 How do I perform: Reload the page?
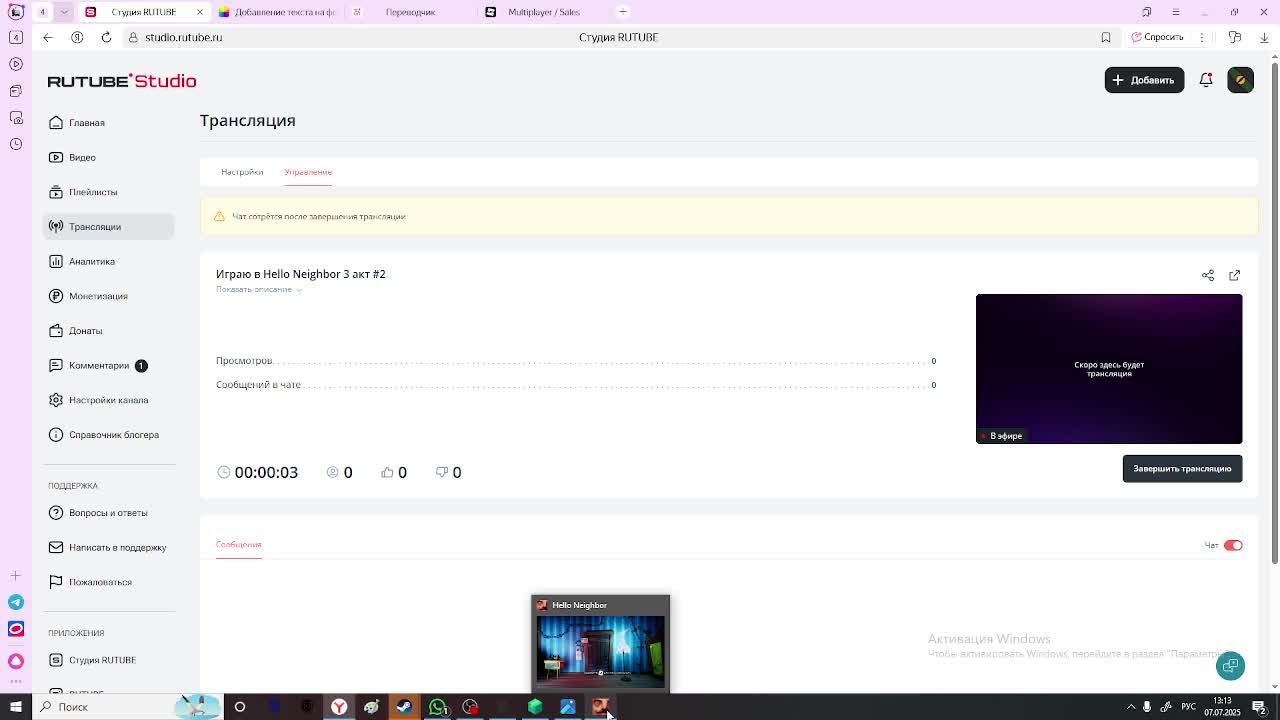(106, 37)
